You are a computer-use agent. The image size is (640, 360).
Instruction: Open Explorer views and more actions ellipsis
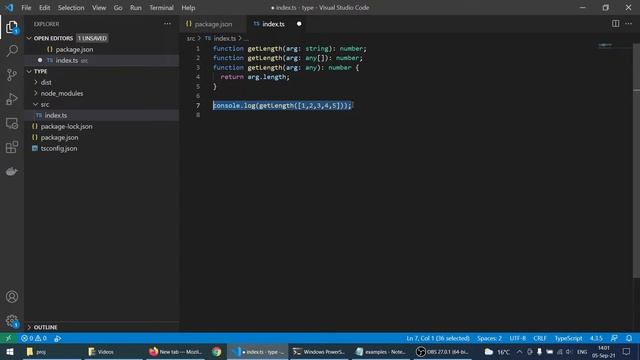(x=167, y=24)
